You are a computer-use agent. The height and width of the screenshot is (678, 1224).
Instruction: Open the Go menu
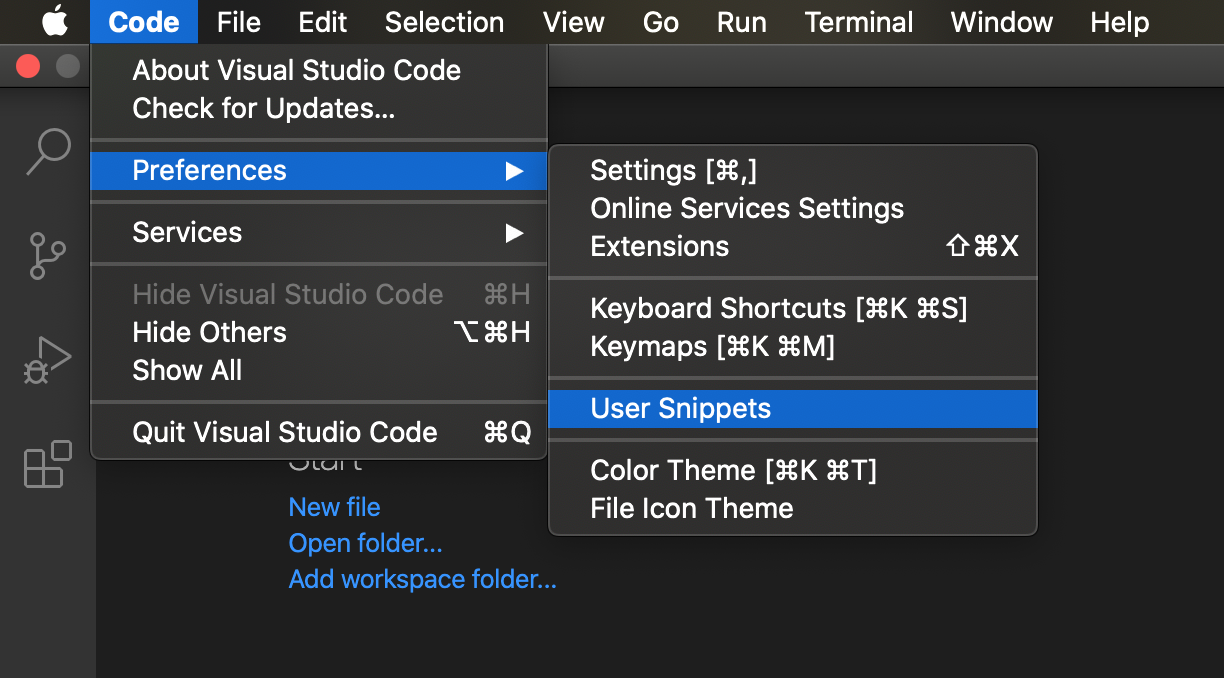click(661, 22)
